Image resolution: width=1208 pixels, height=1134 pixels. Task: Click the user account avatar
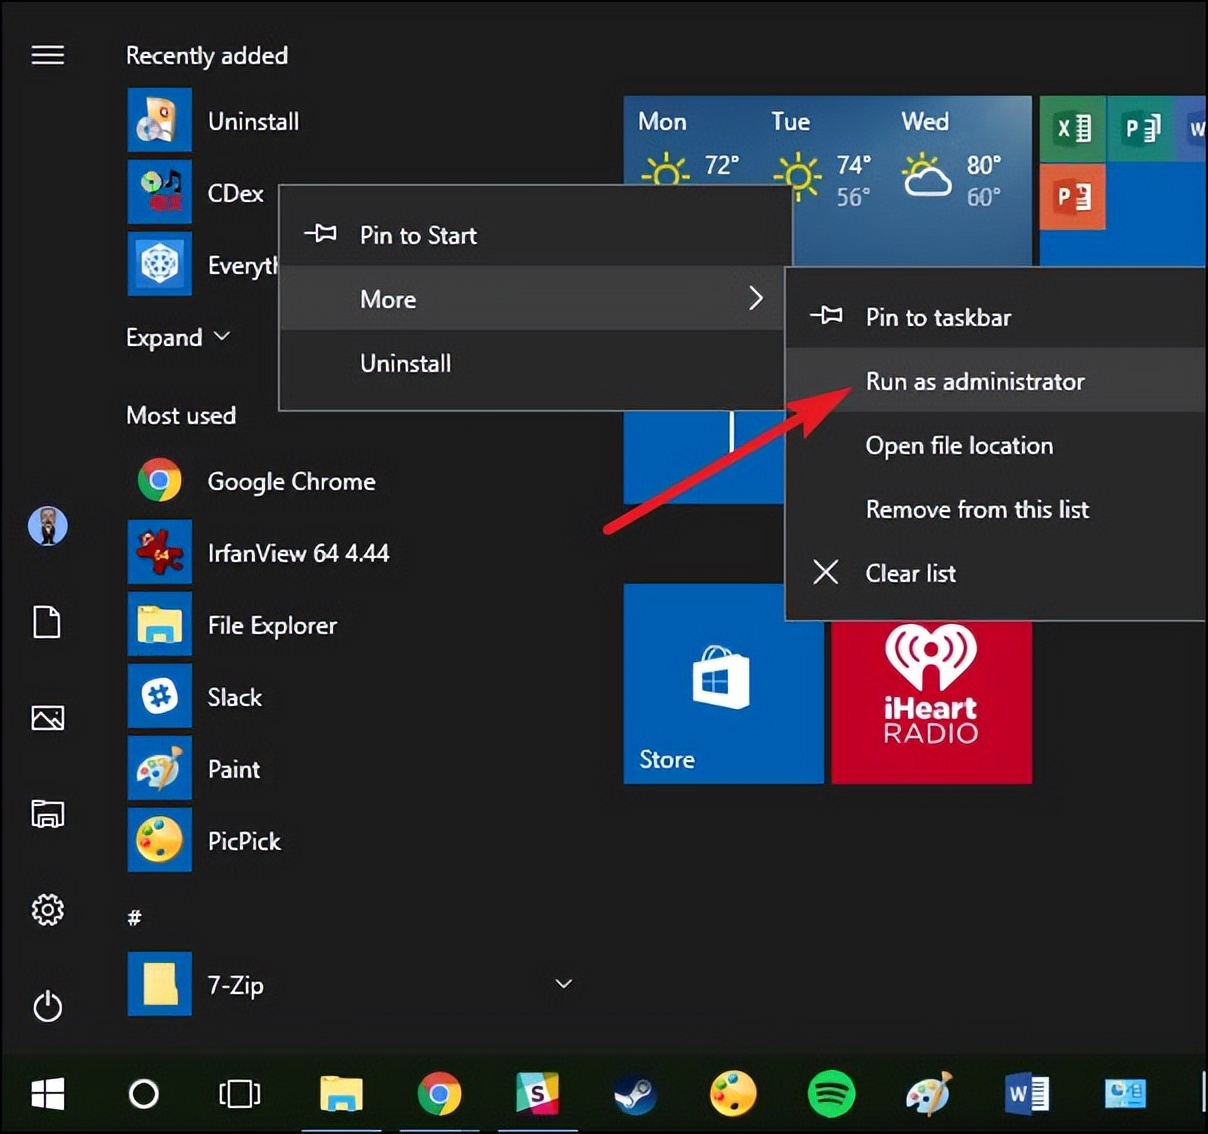click(48, 526)
